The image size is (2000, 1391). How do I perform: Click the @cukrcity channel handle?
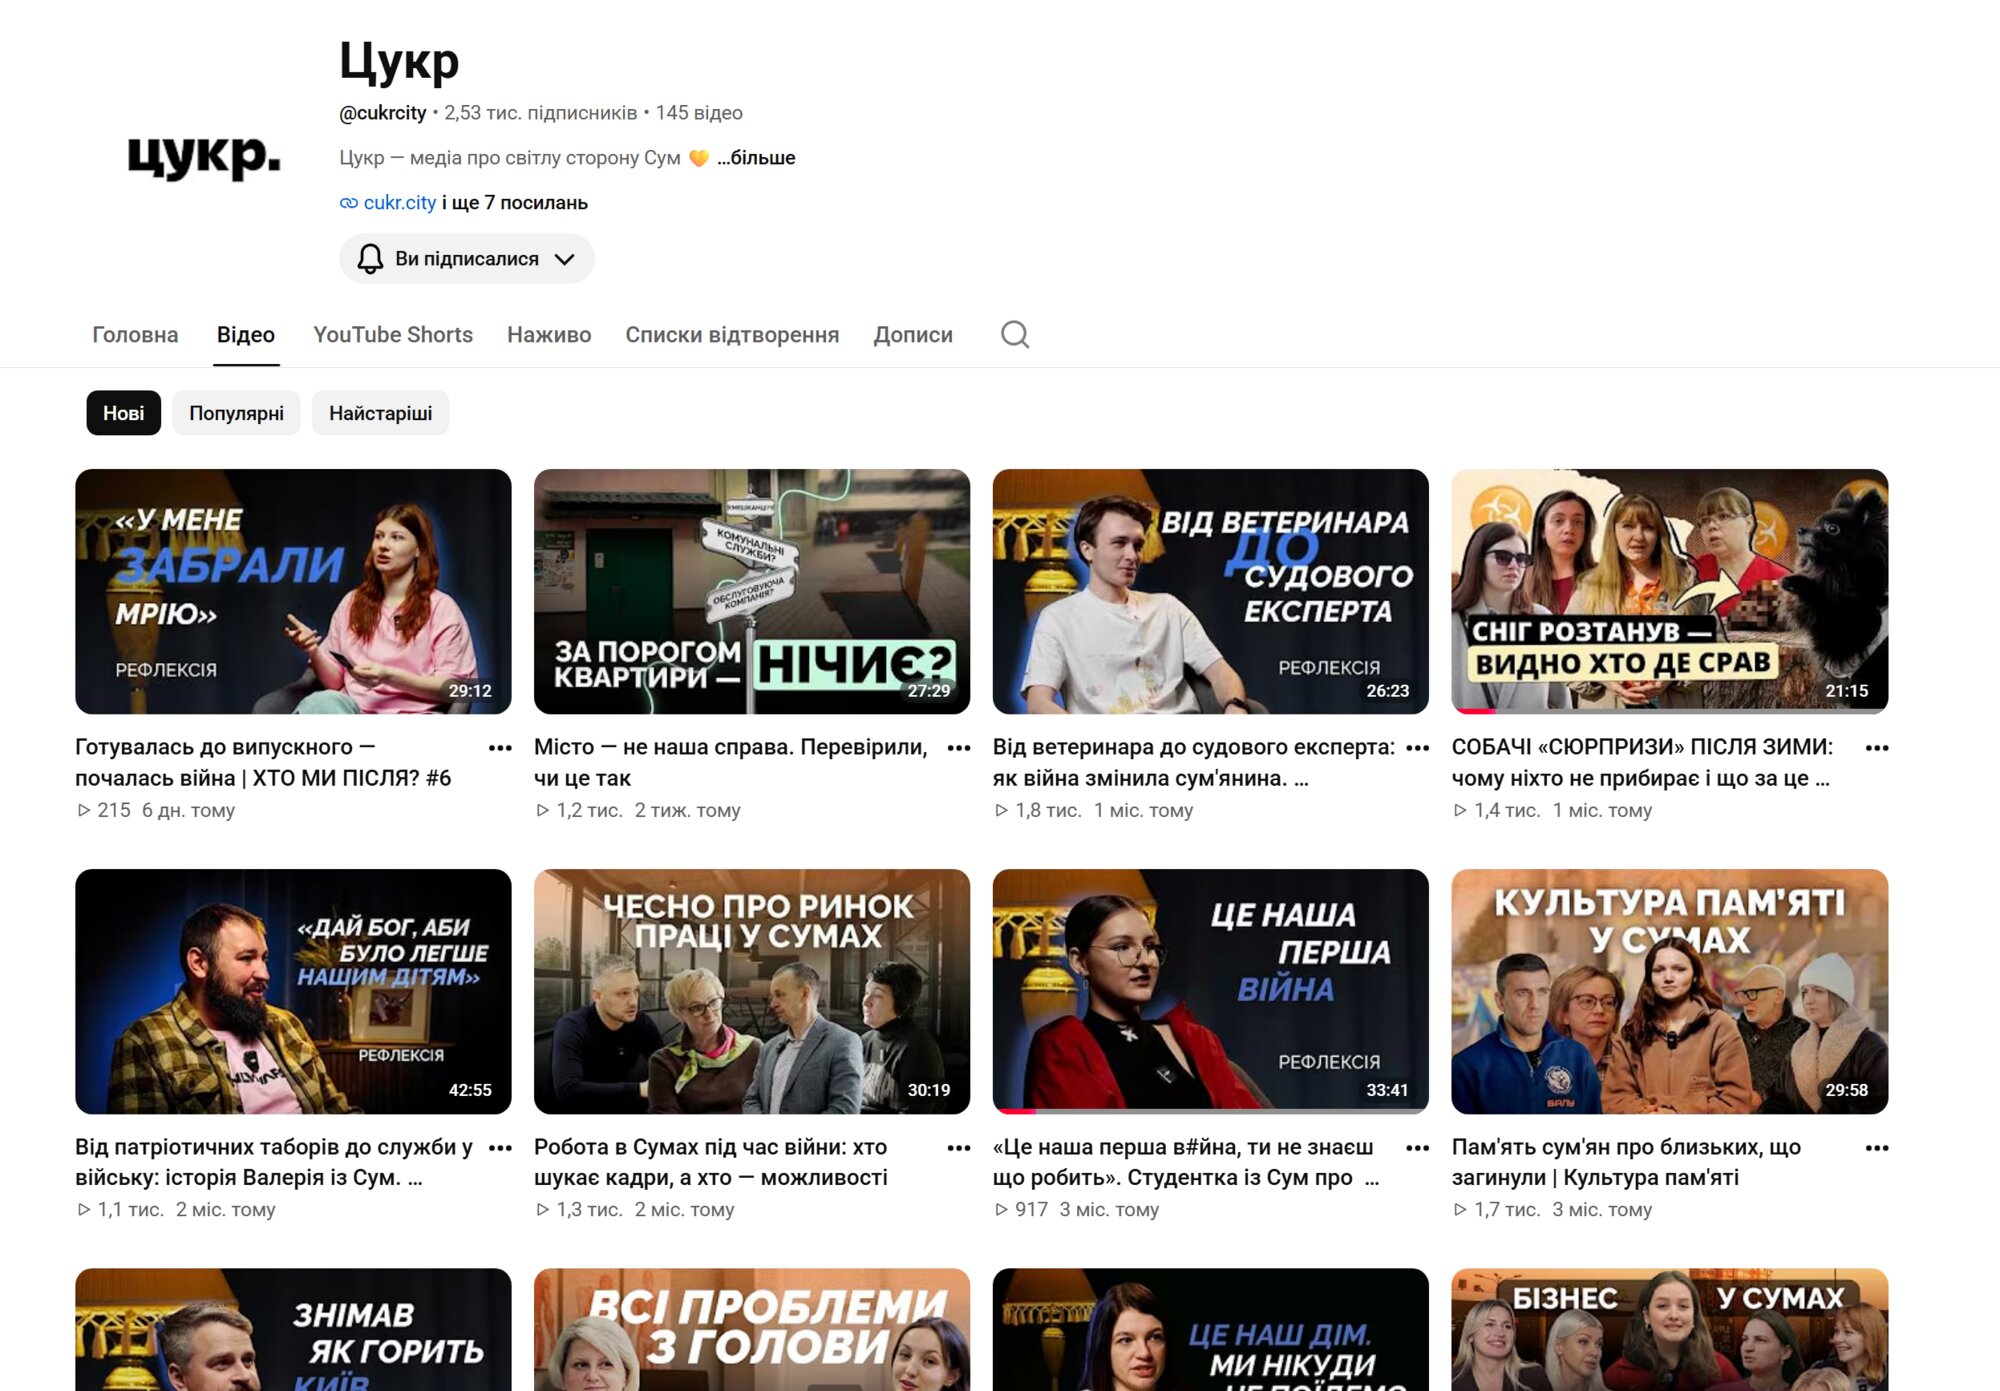[x=383, y=113]
